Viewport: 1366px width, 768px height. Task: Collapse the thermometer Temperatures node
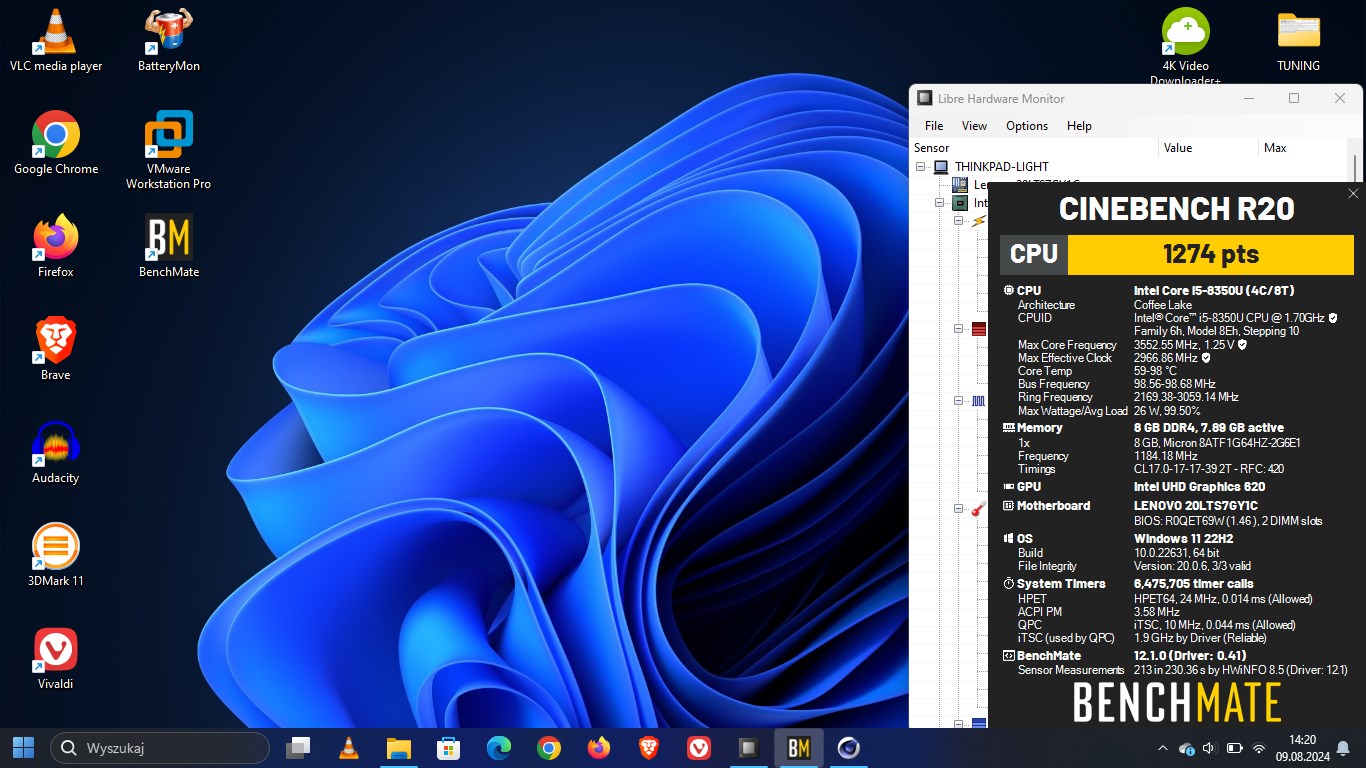pos(958,509)
